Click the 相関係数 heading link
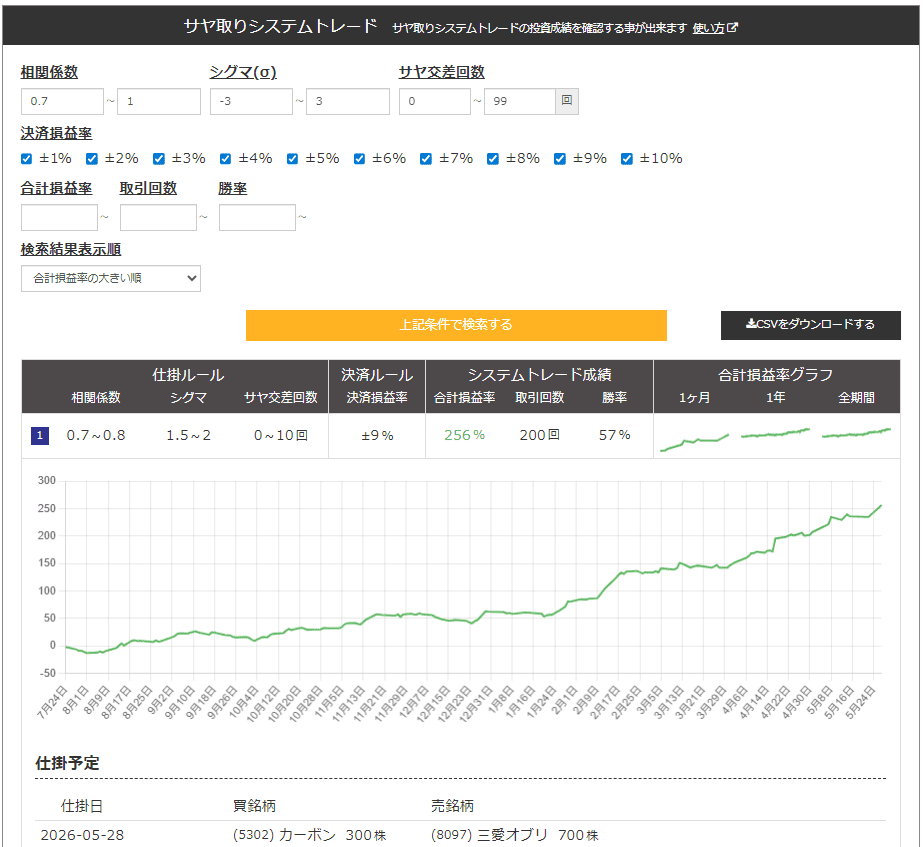This screenshot has width=923, height=847. point(49,72)
